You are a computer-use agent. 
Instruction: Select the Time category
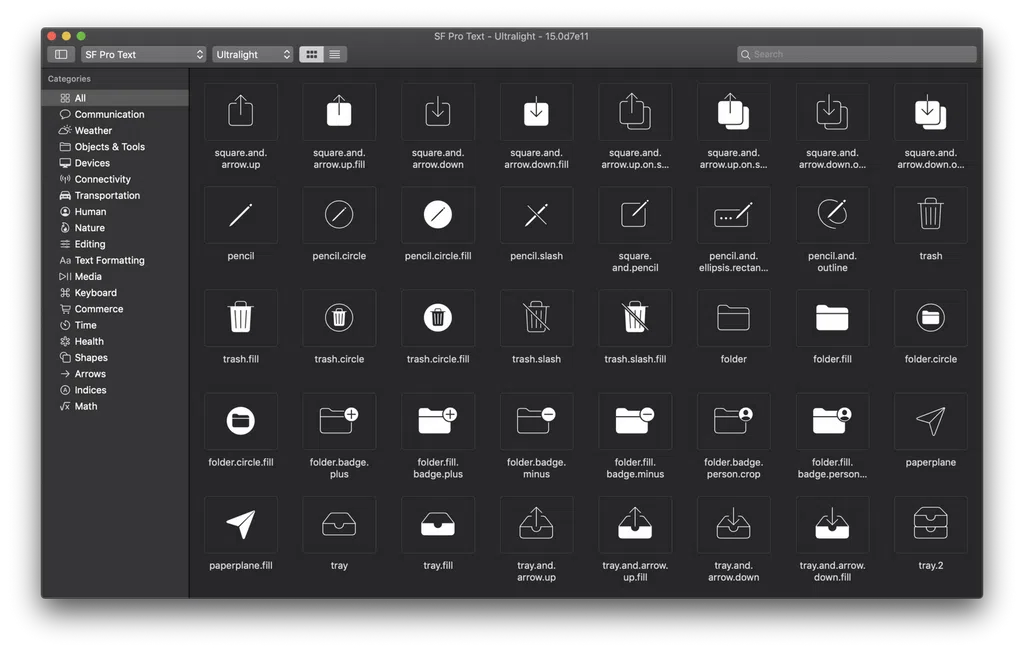[115, 325]
